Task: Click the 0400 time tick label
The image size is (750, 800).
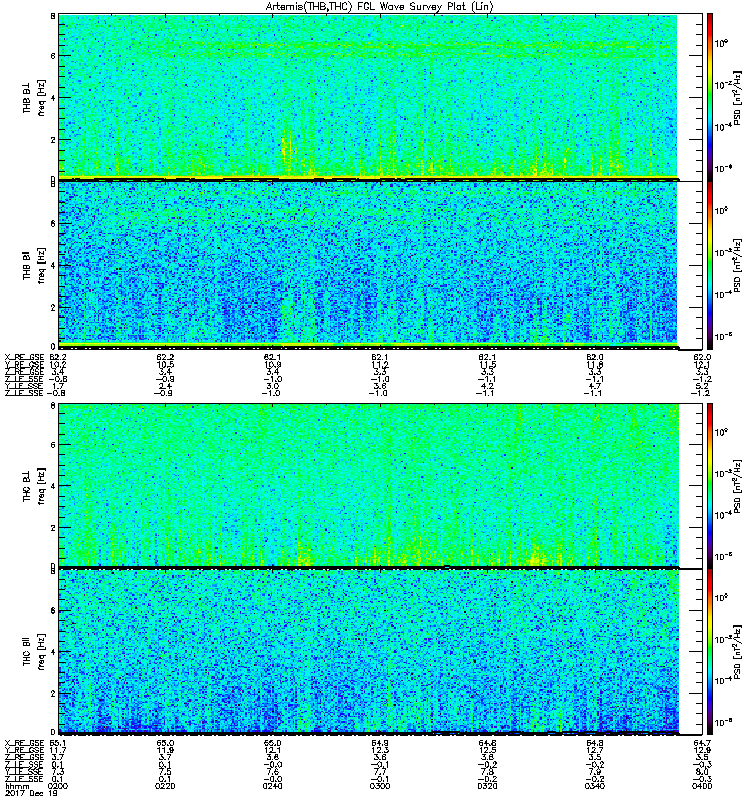Action: [x=702, y=786]
